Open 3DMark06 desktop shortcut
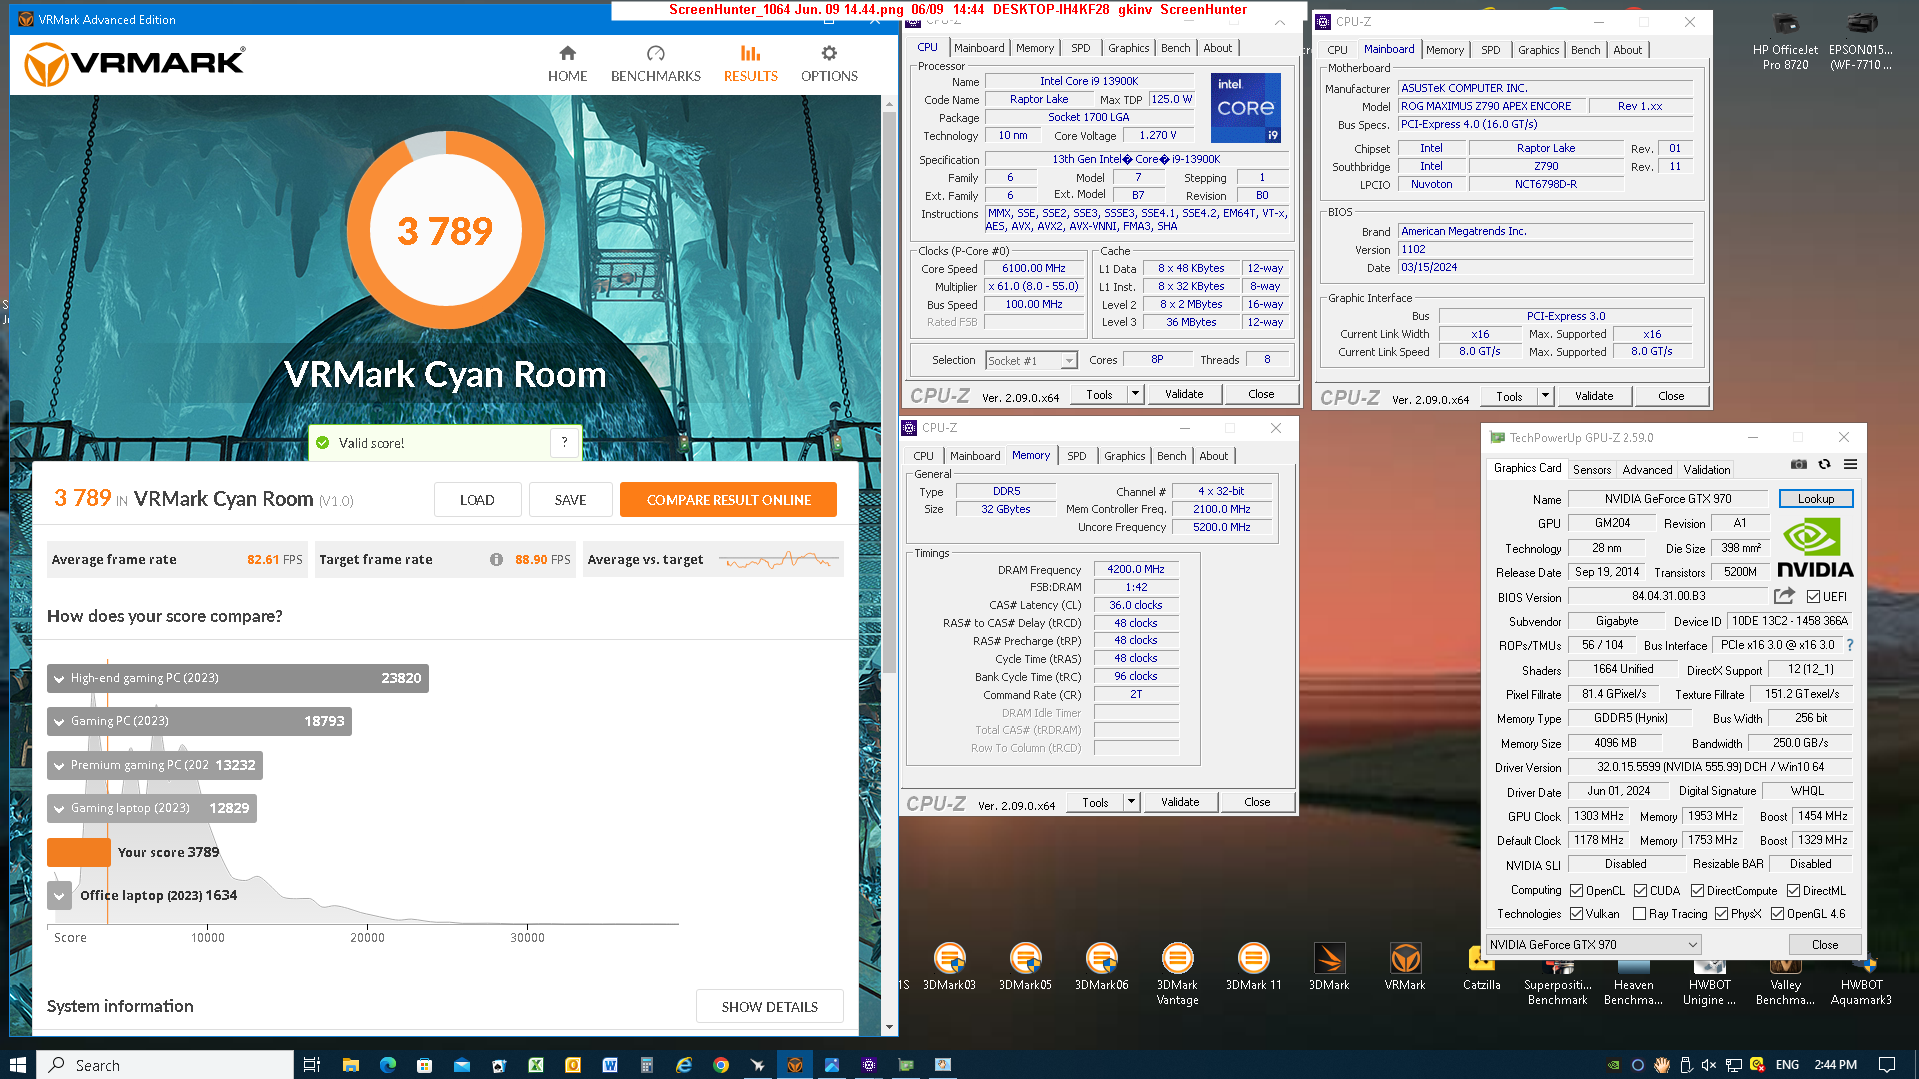1919x1079 pixels. tap(1101, 966)
